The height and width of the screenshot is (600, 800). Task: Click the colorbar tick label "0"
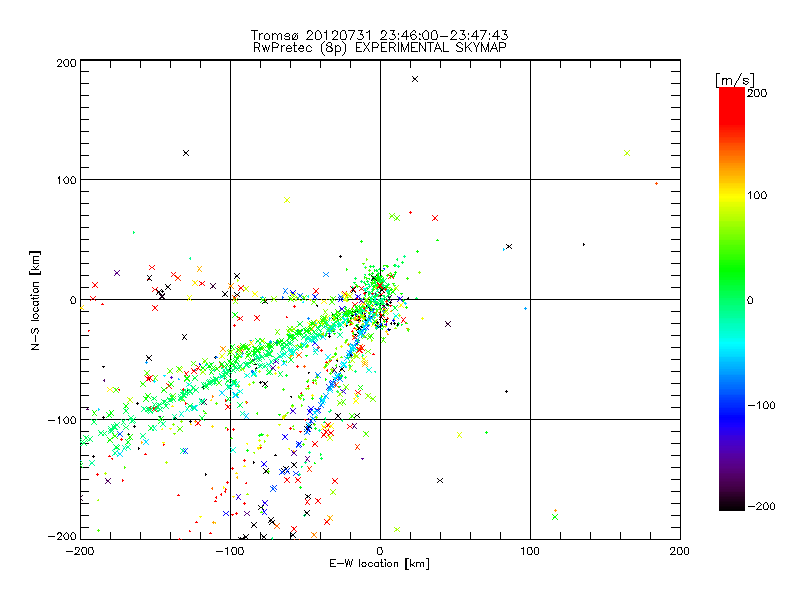750,300
